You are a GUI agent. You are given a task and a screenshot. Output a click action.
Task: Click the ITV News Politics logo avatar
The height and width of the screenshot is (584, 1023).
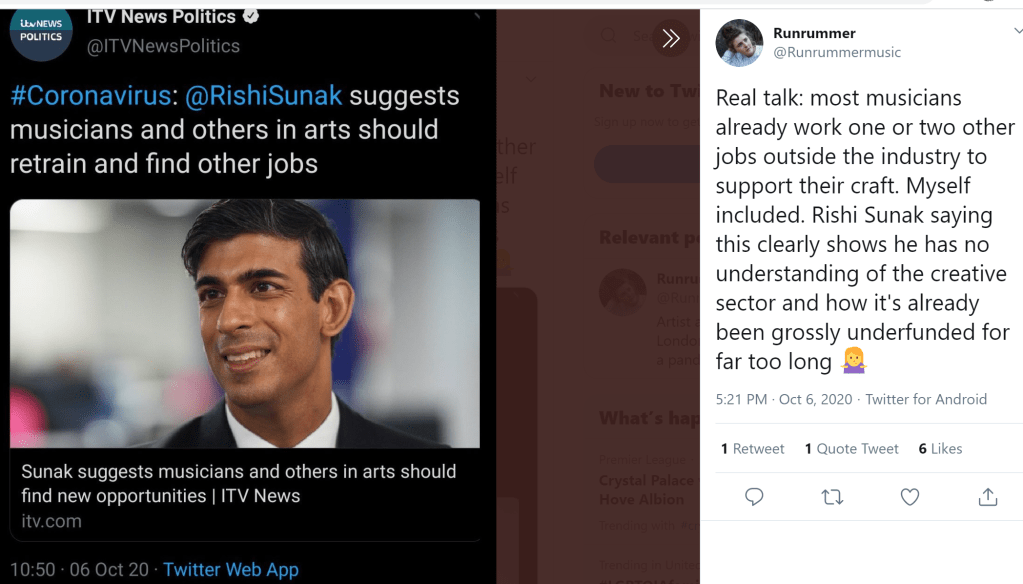pos(41,30)
